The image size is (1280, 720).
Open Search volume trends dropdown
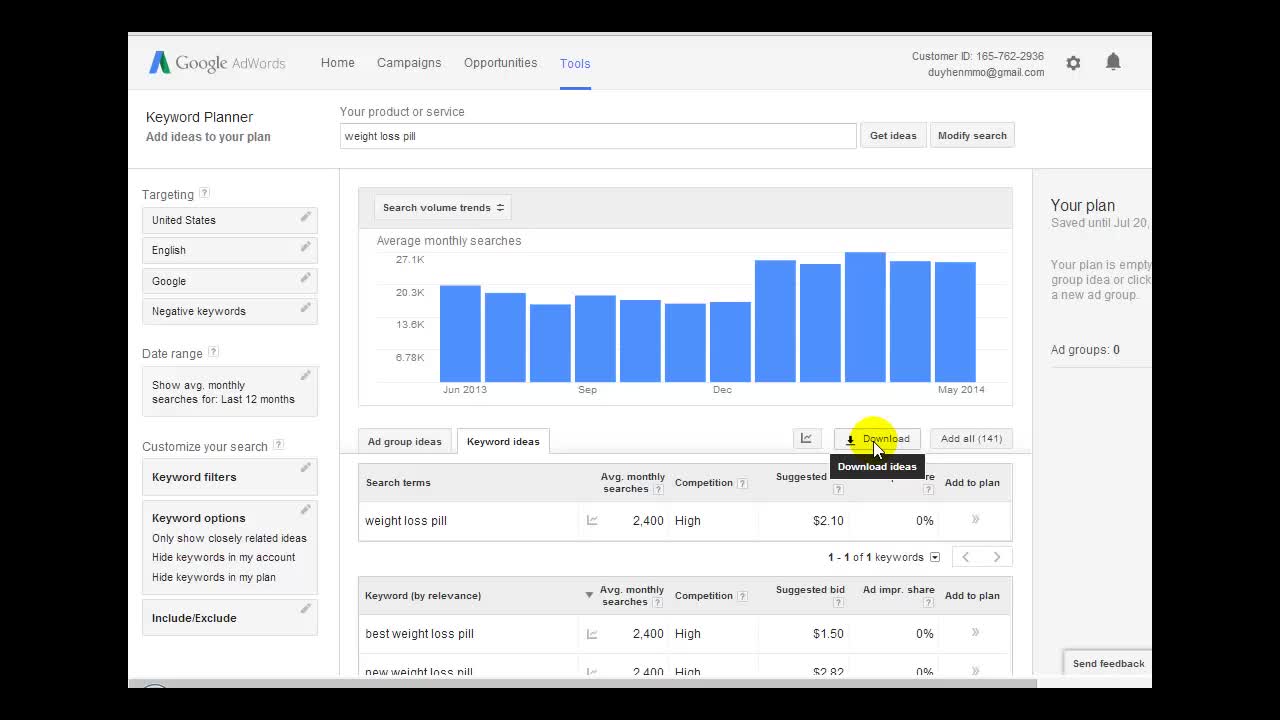(443, 208)
